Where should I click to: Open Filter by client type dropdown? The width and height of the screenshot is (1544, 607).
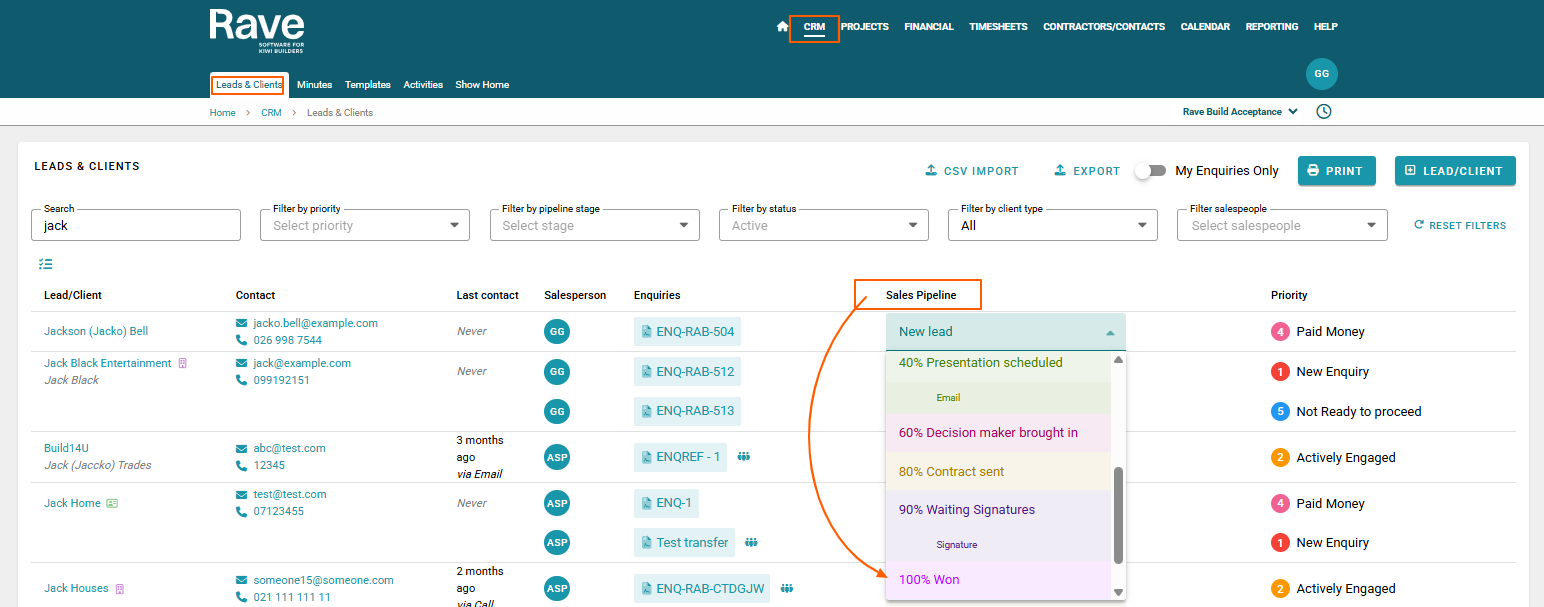point(1052,225)
